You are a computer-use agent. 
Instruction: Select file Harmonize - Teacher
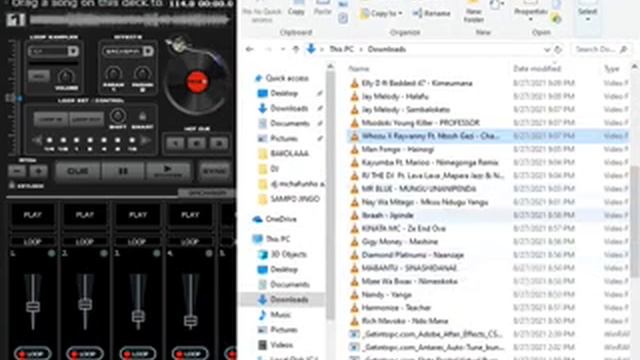click(x=396, y=308)
